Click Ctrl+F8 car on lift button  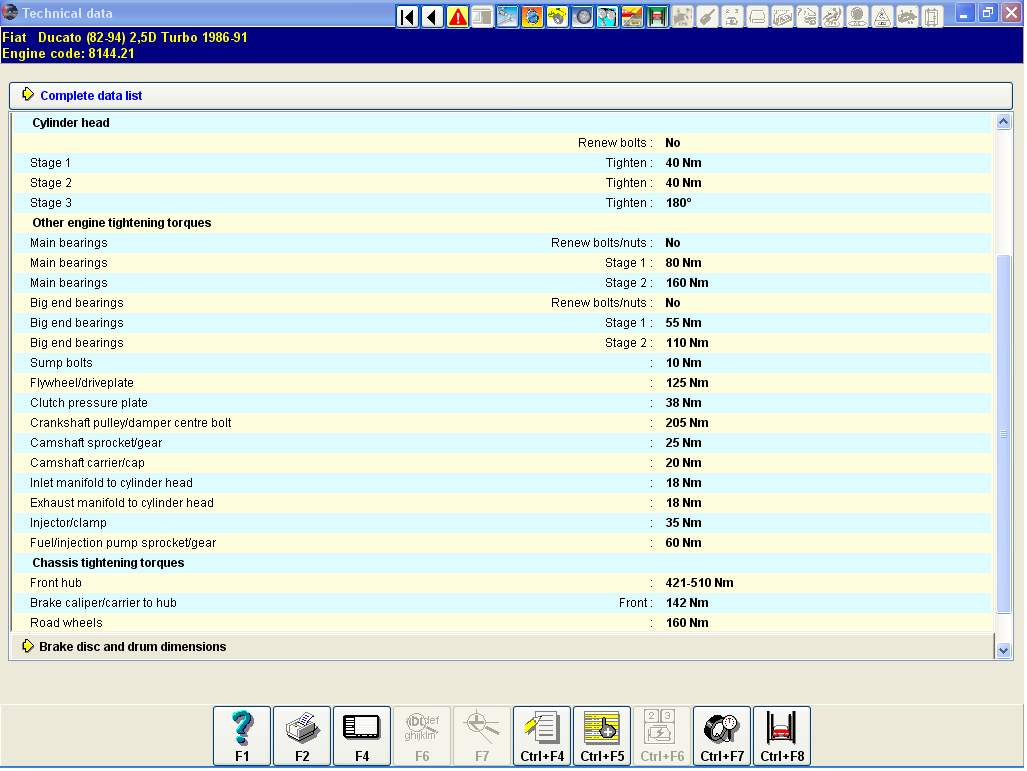[782, 736]
